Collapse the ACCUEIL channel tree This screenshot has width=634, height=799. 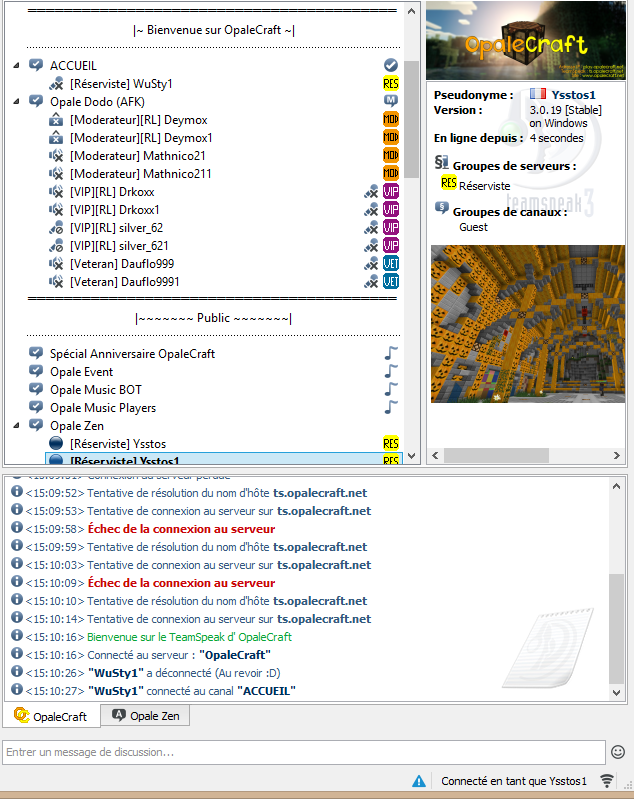16,65
